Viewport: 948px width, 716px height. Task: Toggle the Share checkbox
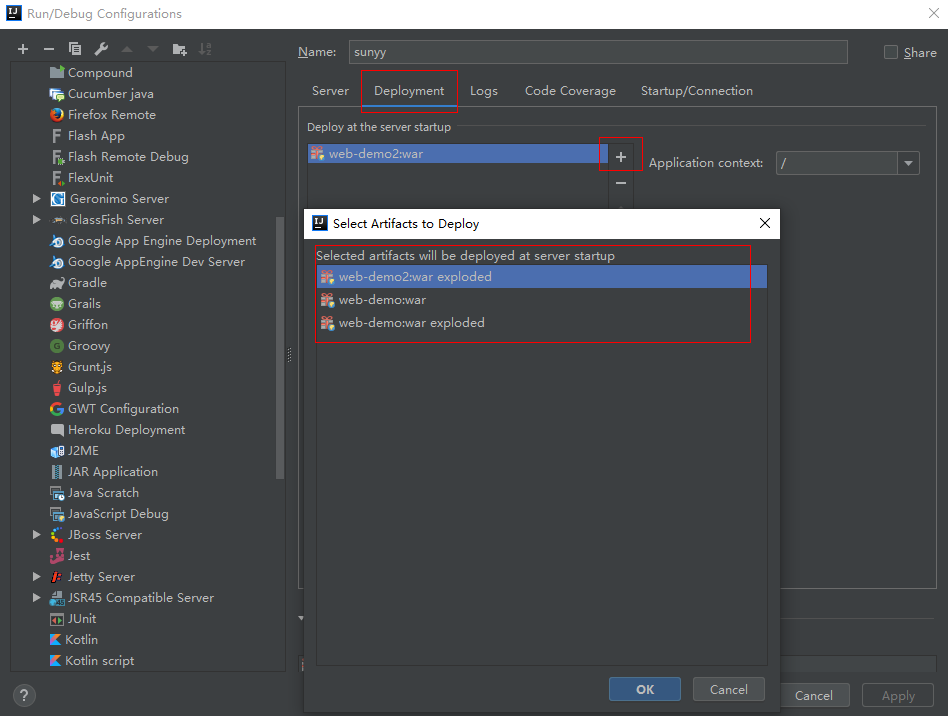click(x=891, y=53)
